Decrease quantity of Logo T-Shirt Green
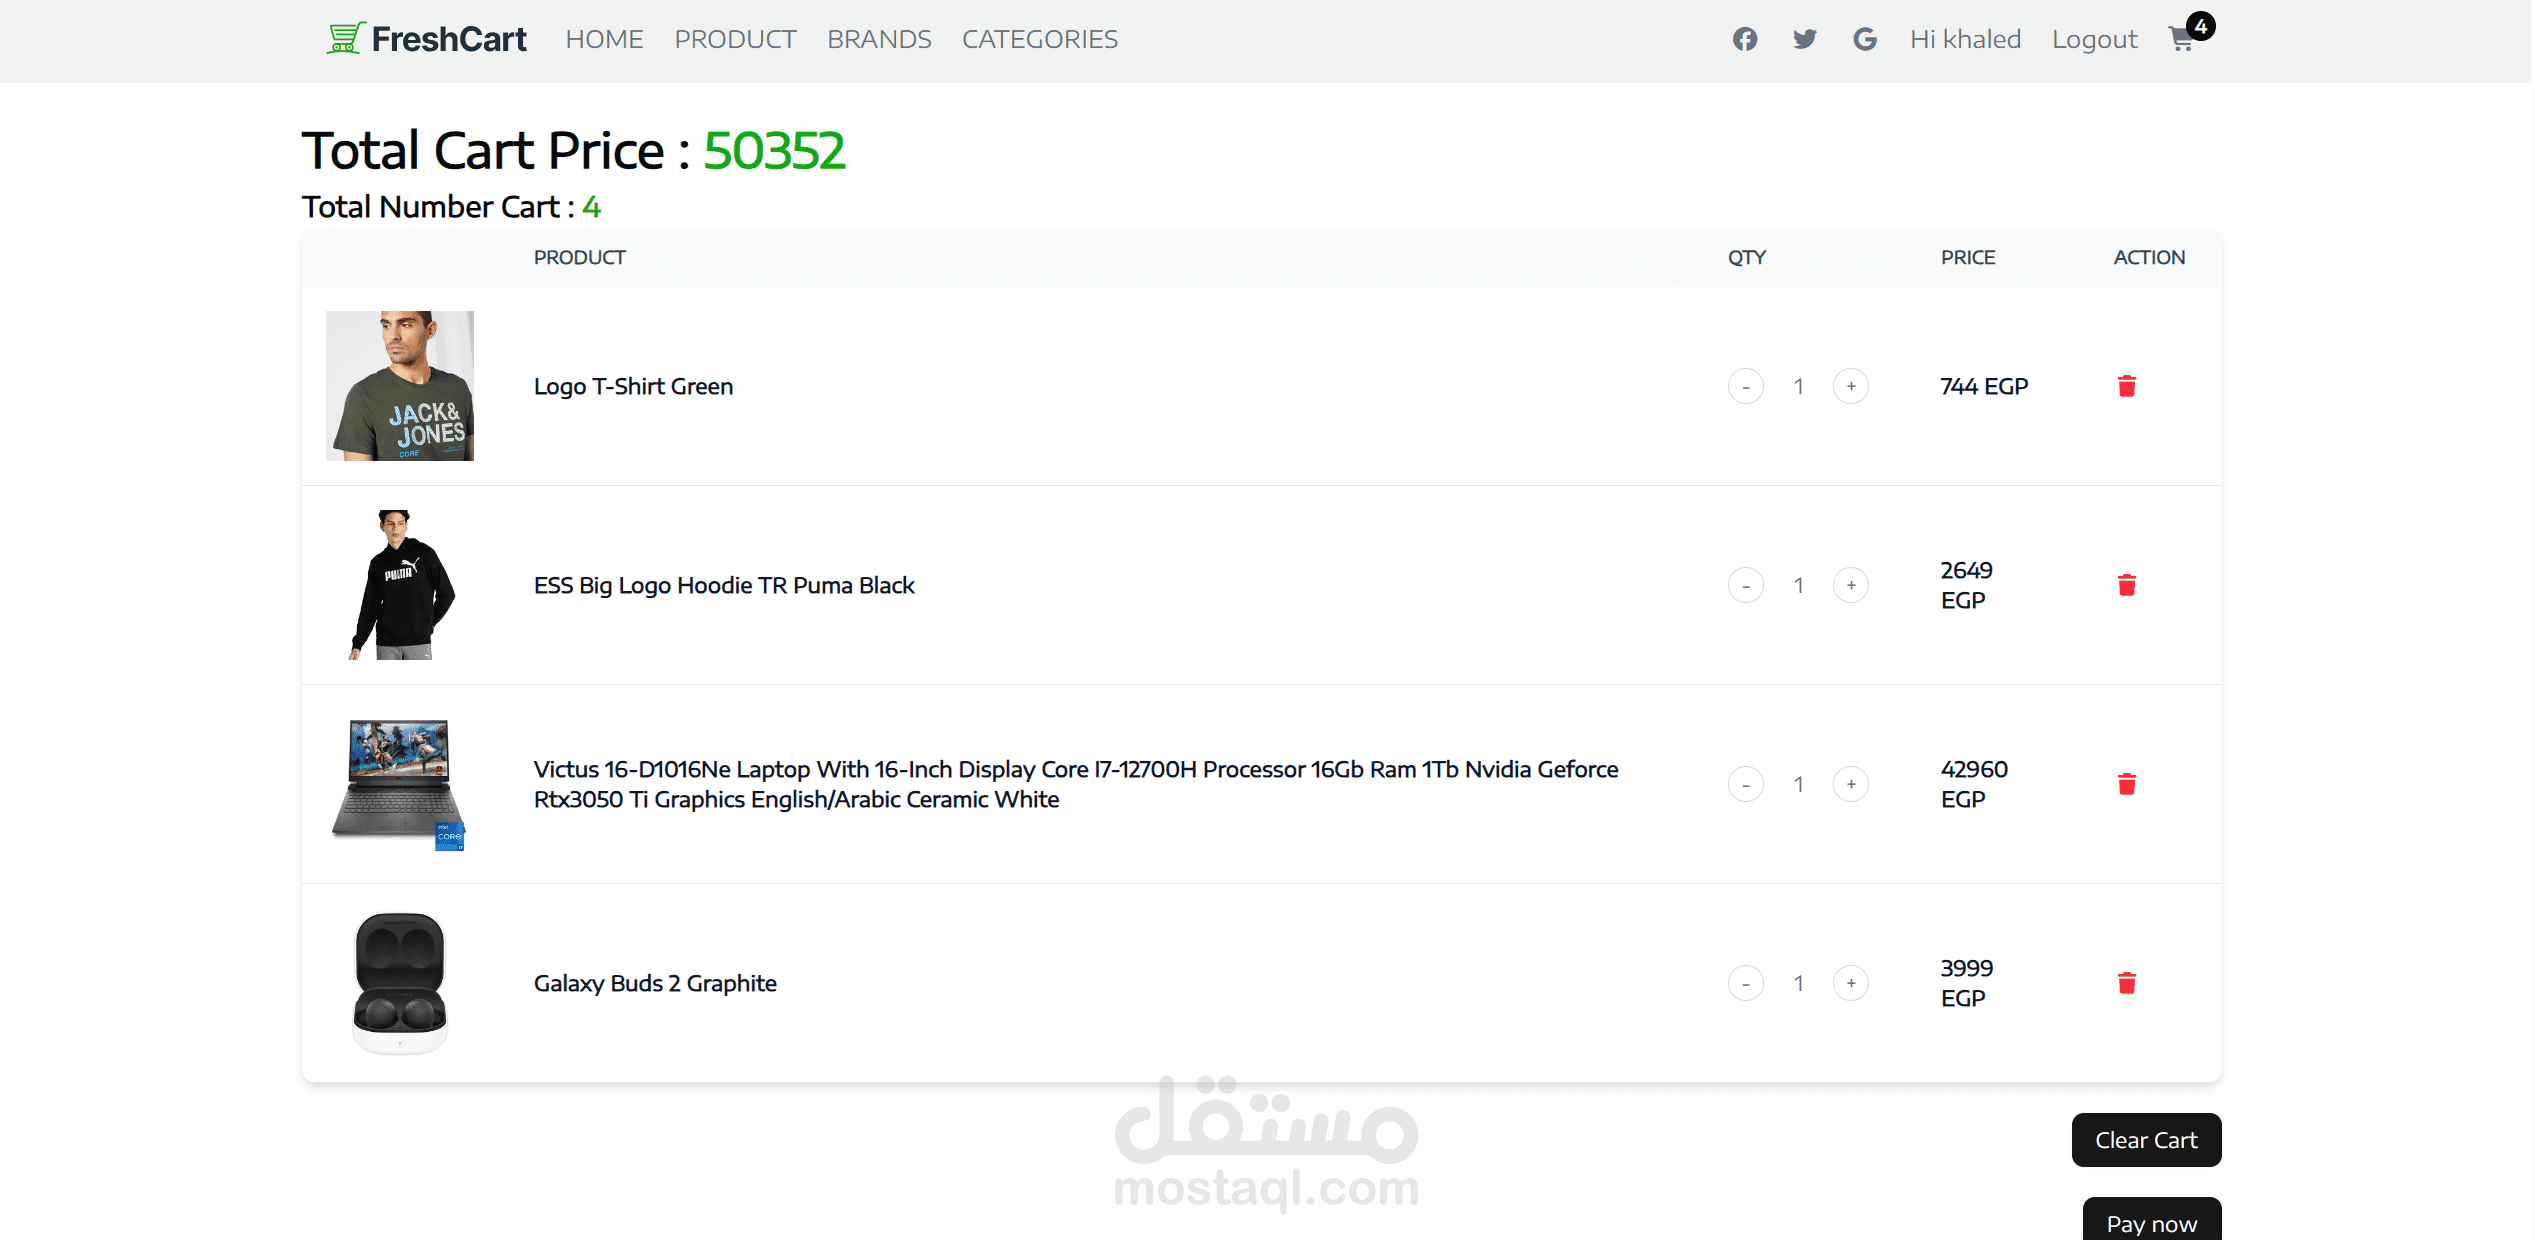This screenshot has height=1240, width=2535. click(x=1746, y=386)
